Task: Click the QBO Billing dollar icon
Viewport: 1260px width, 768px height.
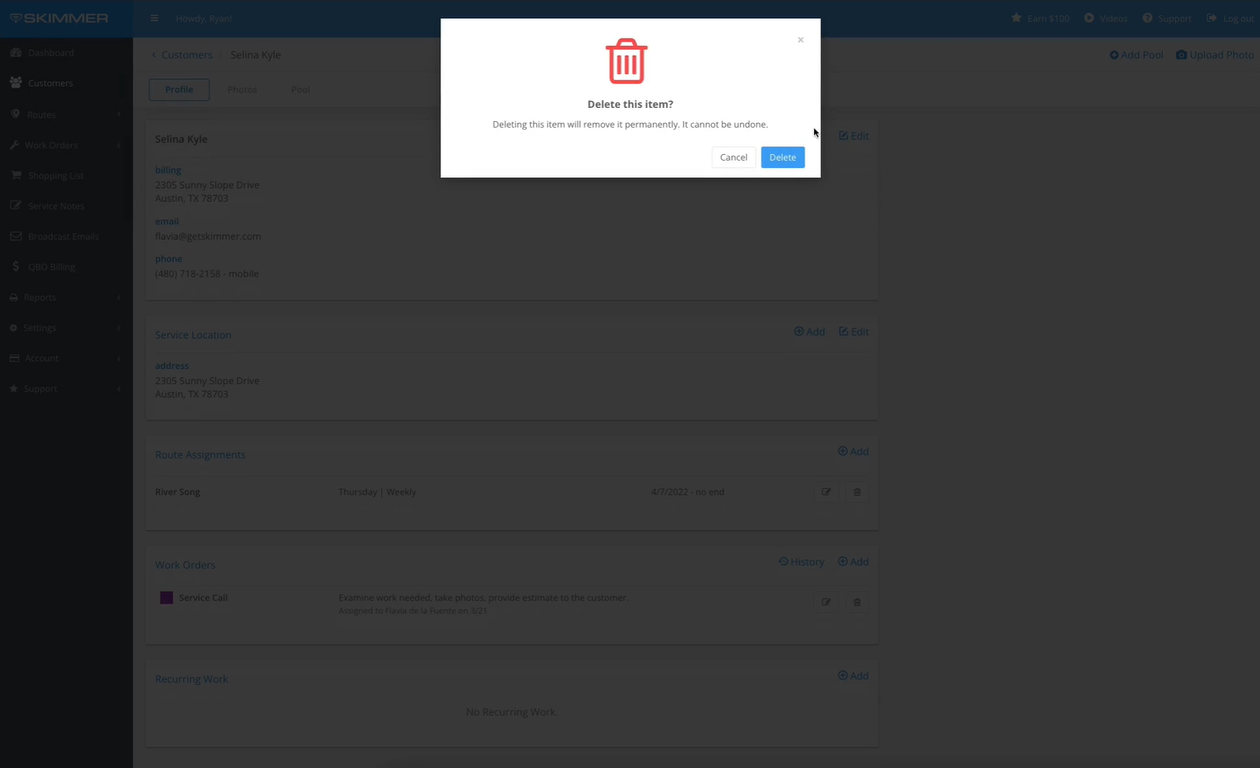Action: point(16,267)
